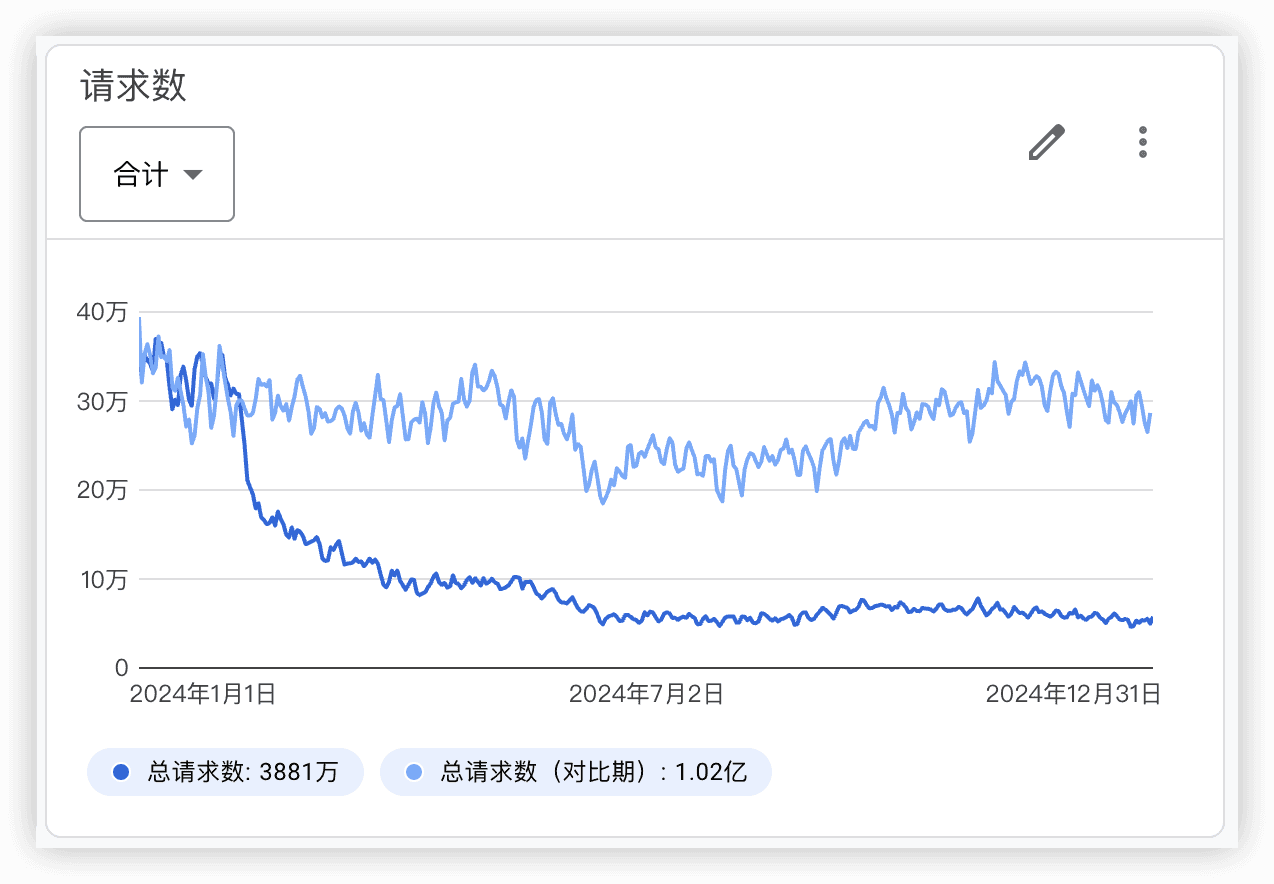Click the dark blue legend dot
1274x884 pixels.
(x=121, y=772)
